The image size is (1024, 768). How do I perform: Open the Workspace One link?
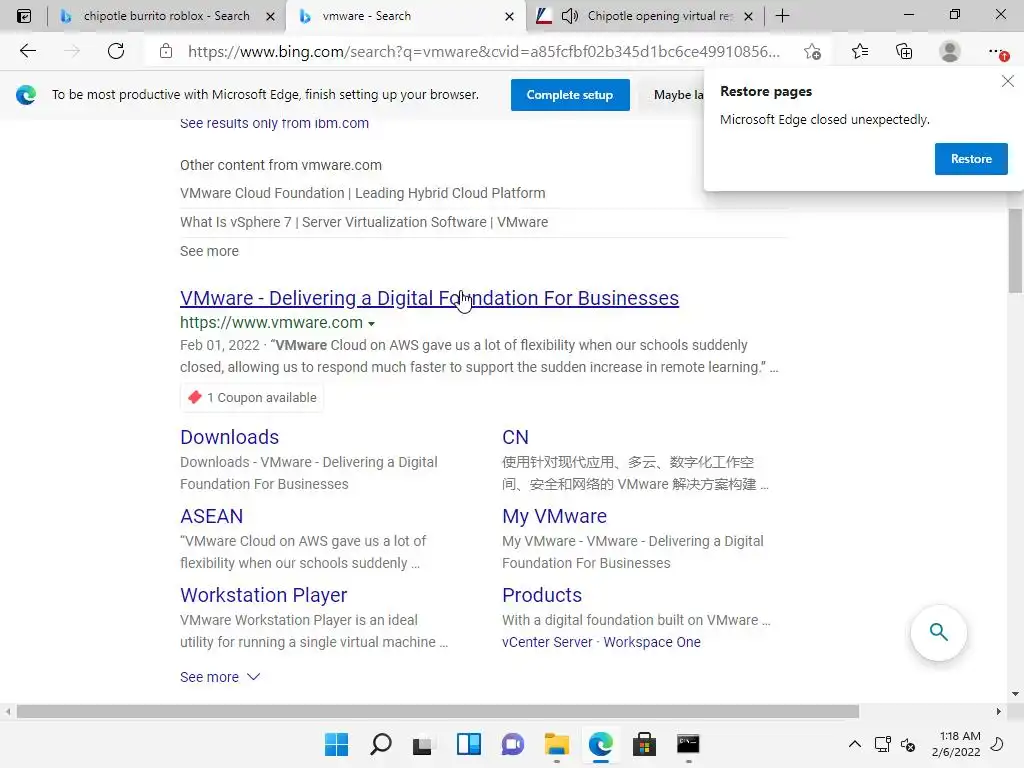pos(652,642)
